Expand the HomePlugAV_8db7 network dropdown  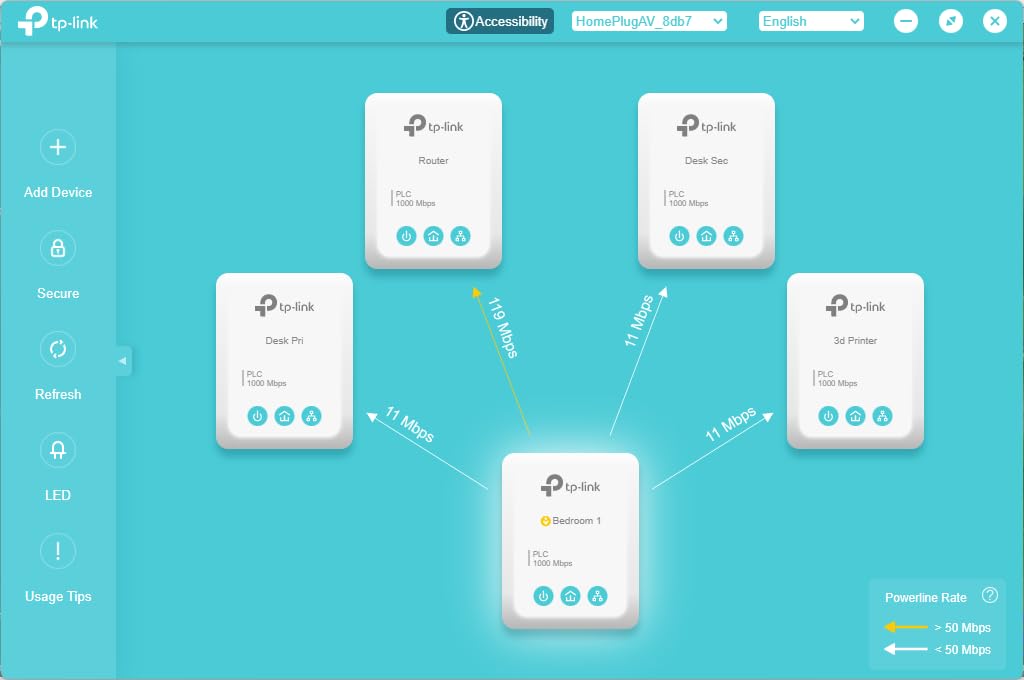(649, 21)
